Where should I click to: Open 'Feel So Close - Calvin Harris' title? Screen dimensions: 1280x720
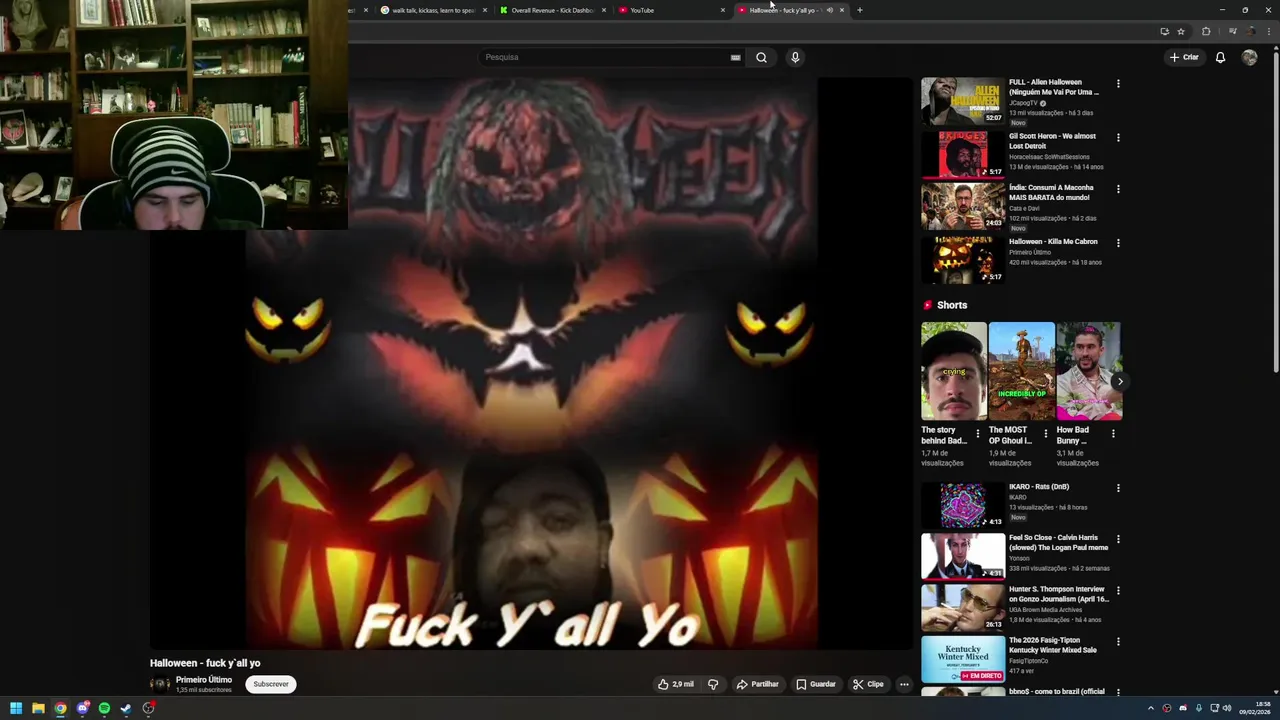1058,542
